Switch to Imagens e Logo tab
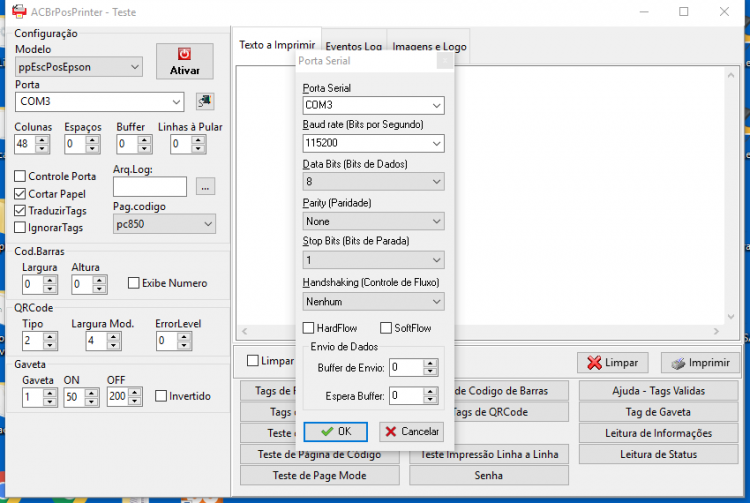 [429, 47]
